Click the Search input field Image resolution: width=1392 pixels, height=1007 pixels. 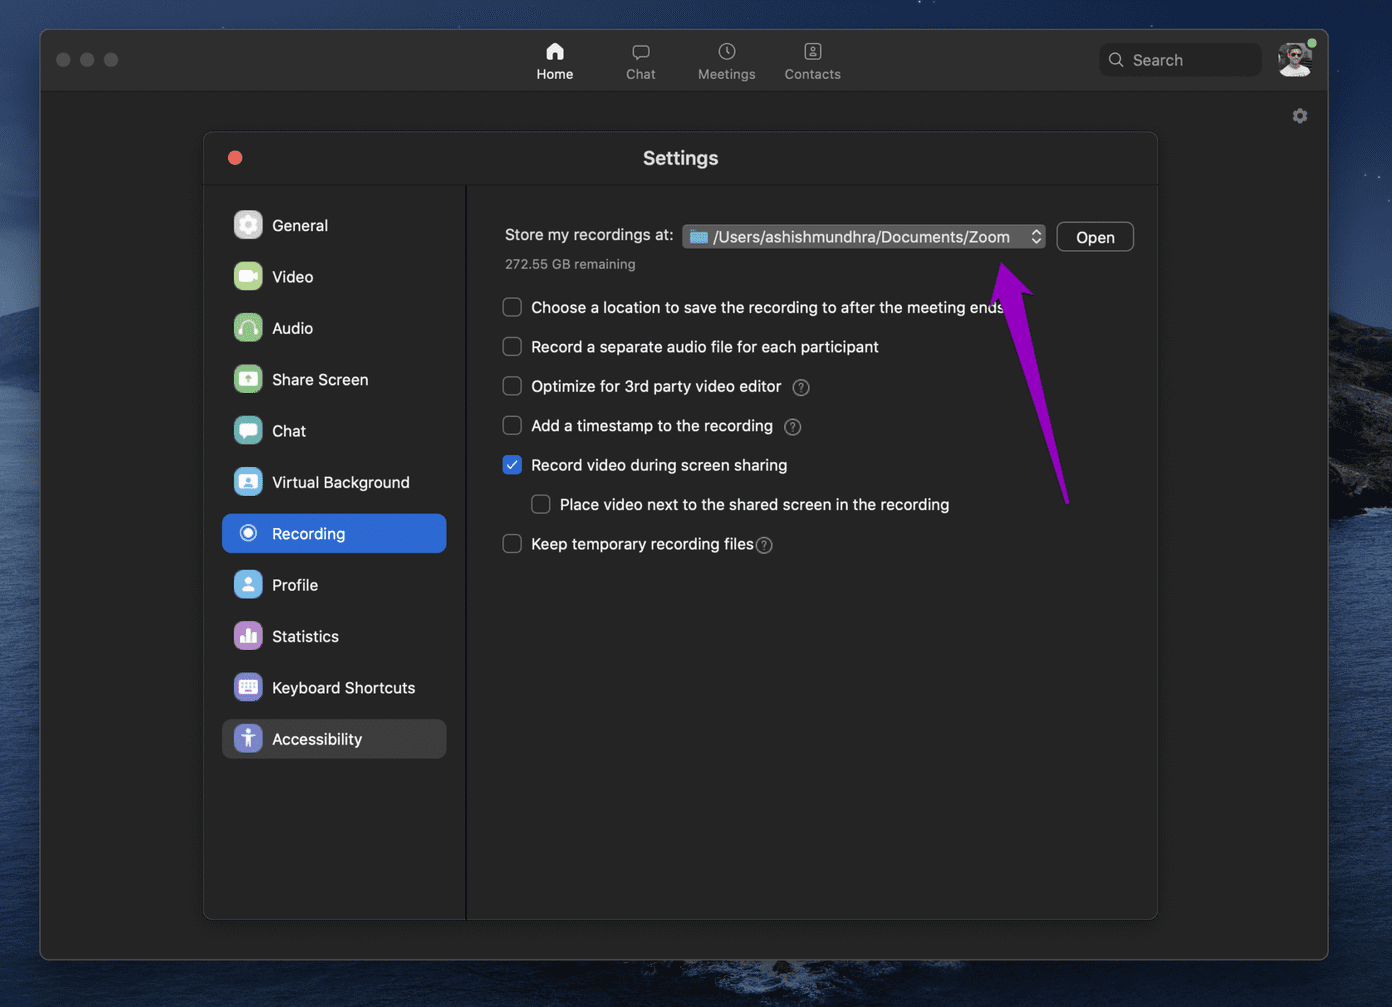point(1180,60)
